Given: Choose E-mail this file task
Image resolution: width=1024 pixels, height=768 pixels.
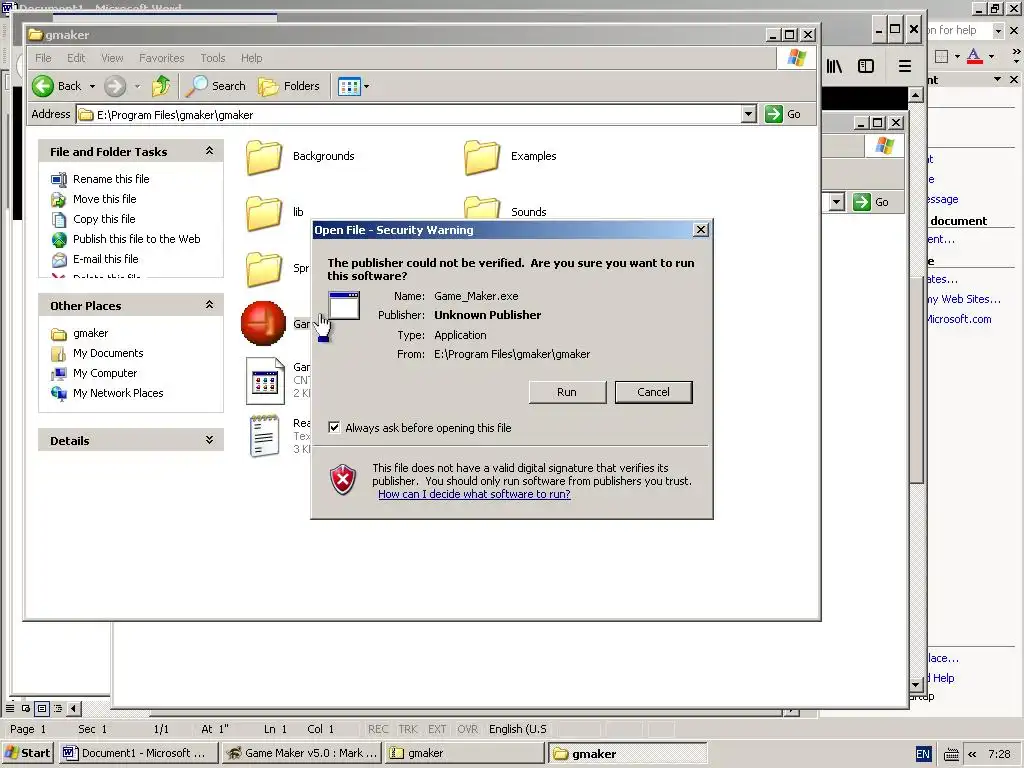Looking at the screenshot, I should click(x=105, y=259).
